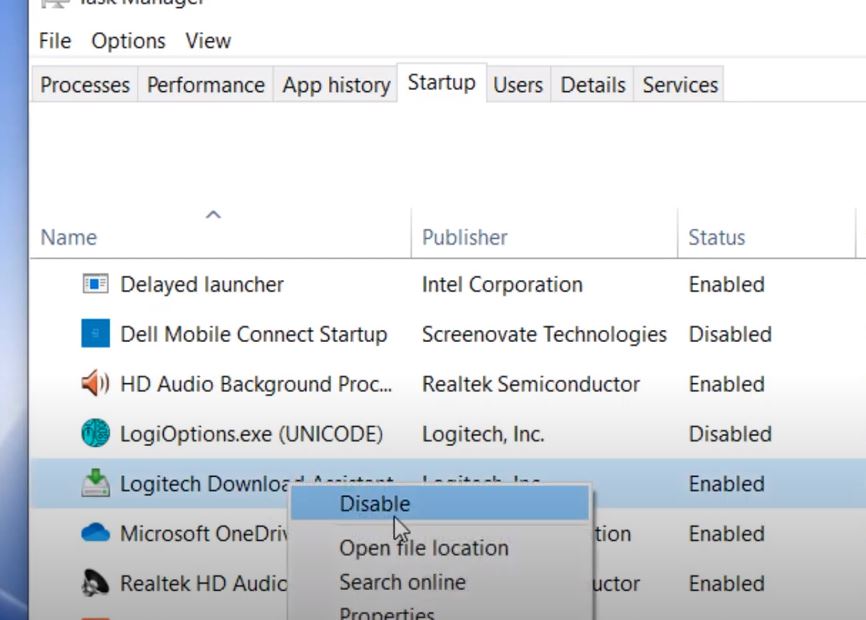Viewport: 866px width, 620px height.
Task: Click the Logitech, Inc. publisher of LogiOptions
Action: [483, 434]
